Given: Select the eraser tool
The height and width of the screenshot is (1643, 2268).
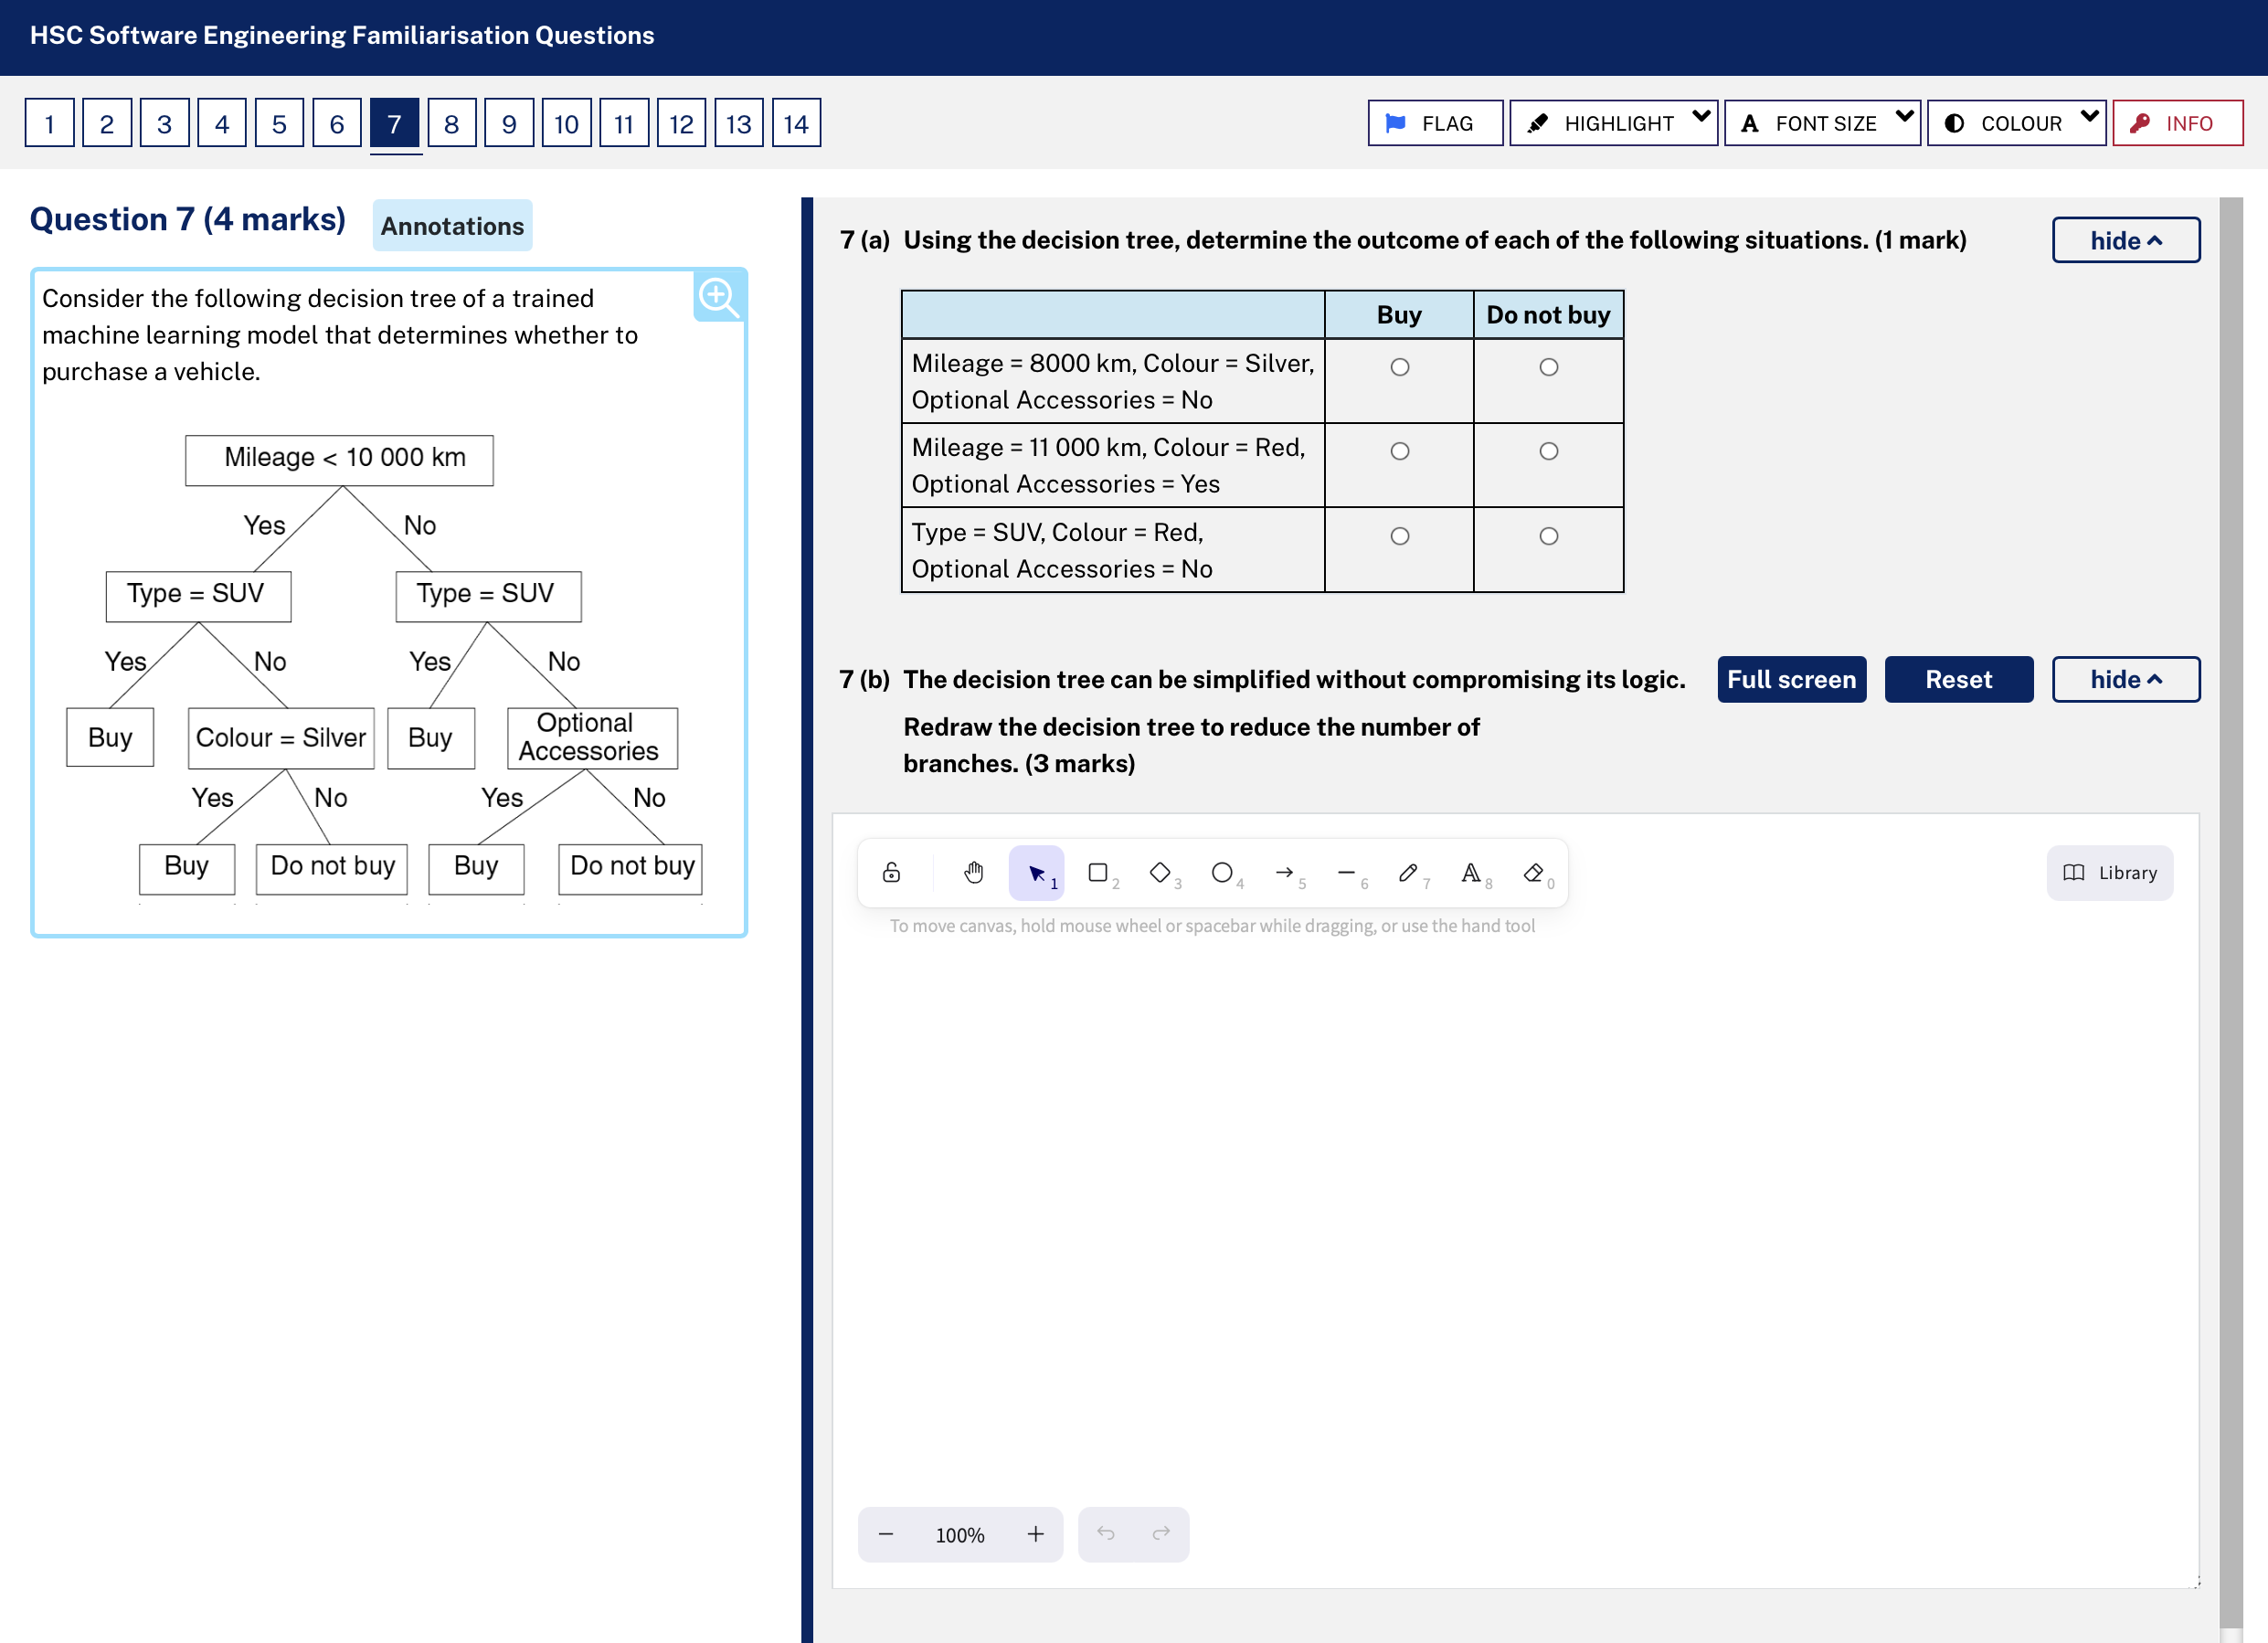Looking at the screenshot, I should pos(1534,873).
